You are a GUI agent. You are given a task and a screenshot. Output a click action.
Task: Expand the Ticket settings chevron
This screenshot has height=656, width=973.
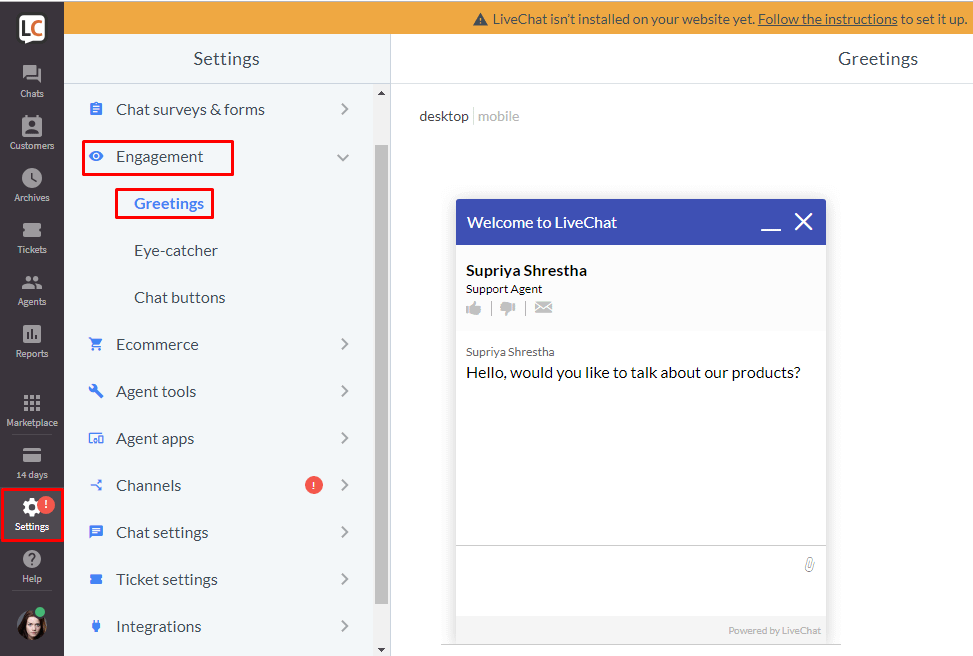pos(345,579)
